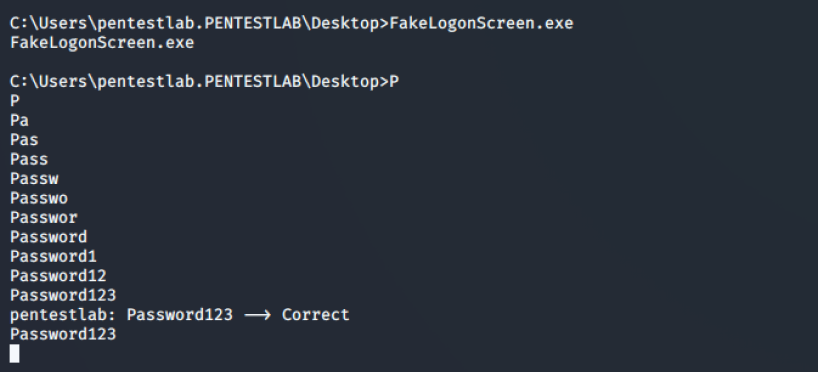The image size is (818, 372).
Task: Click FakeLogonScreen.exe in the first prompt line
Action: click(482, 23)
